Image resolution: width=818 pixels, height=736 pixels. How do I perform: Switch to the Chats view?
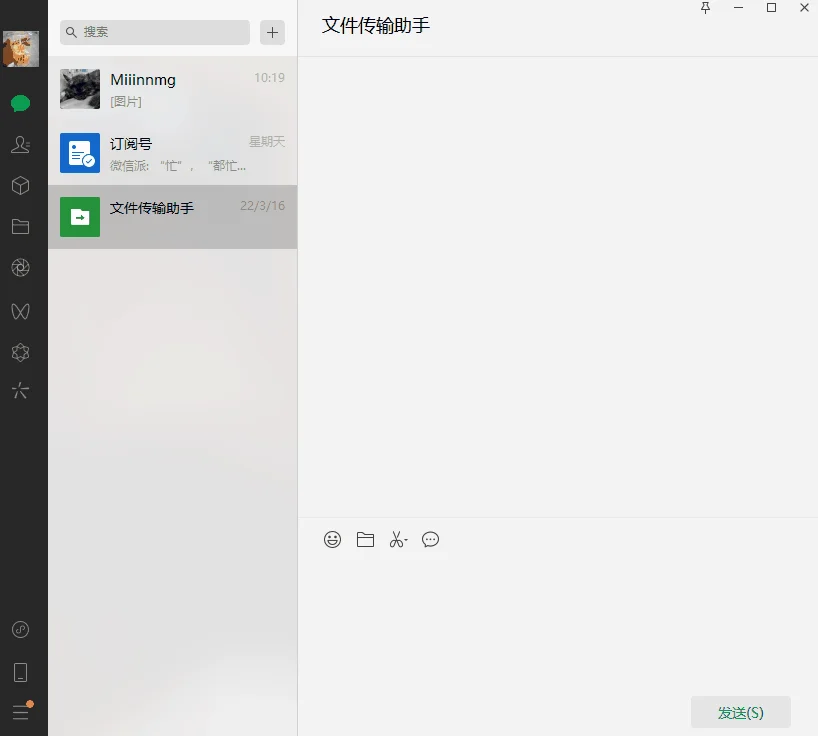click(20, 103)
